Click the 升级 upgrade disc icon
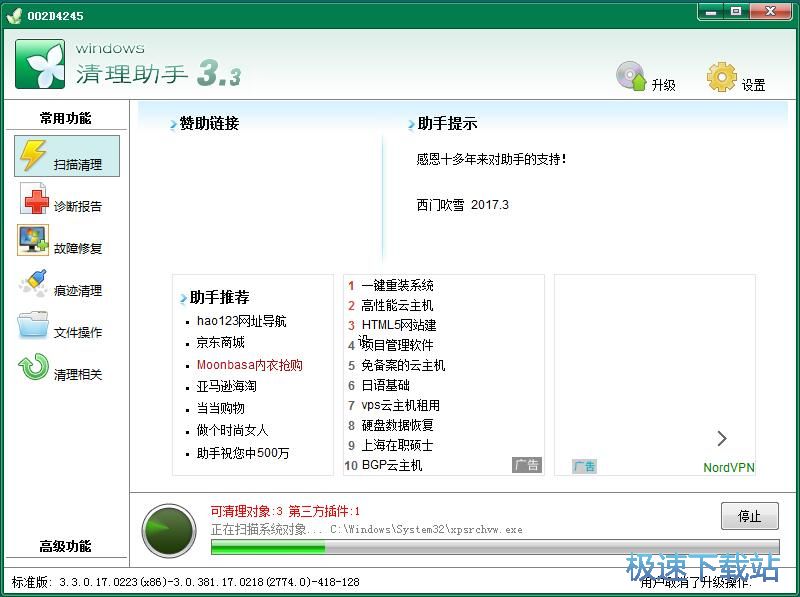 tap(632, 76)
